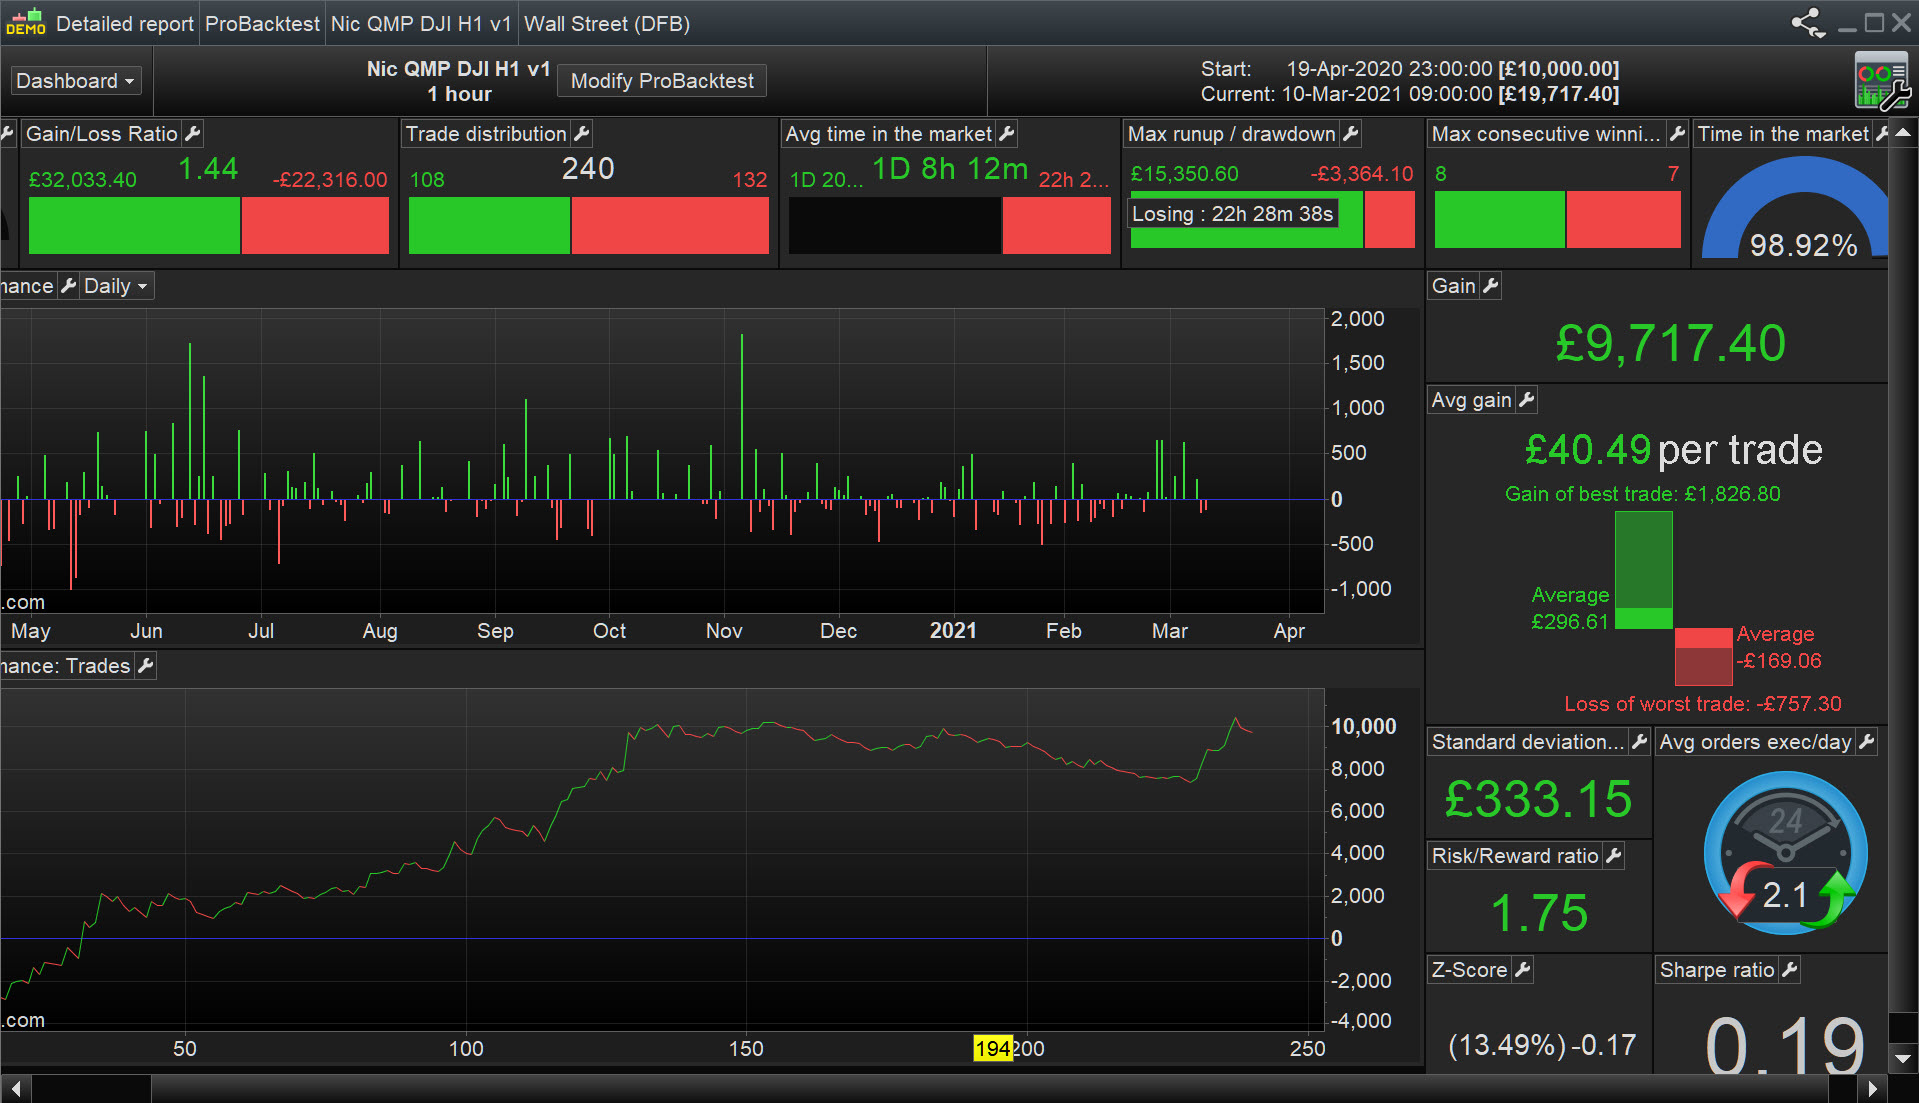Click the Modify ProBacktest button

click(x=662, y=81)
